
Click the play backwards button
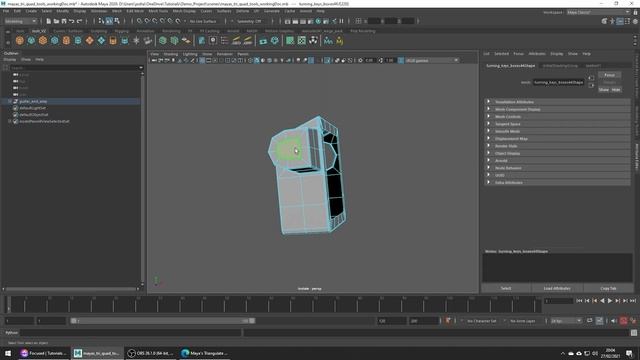[602, 301]
